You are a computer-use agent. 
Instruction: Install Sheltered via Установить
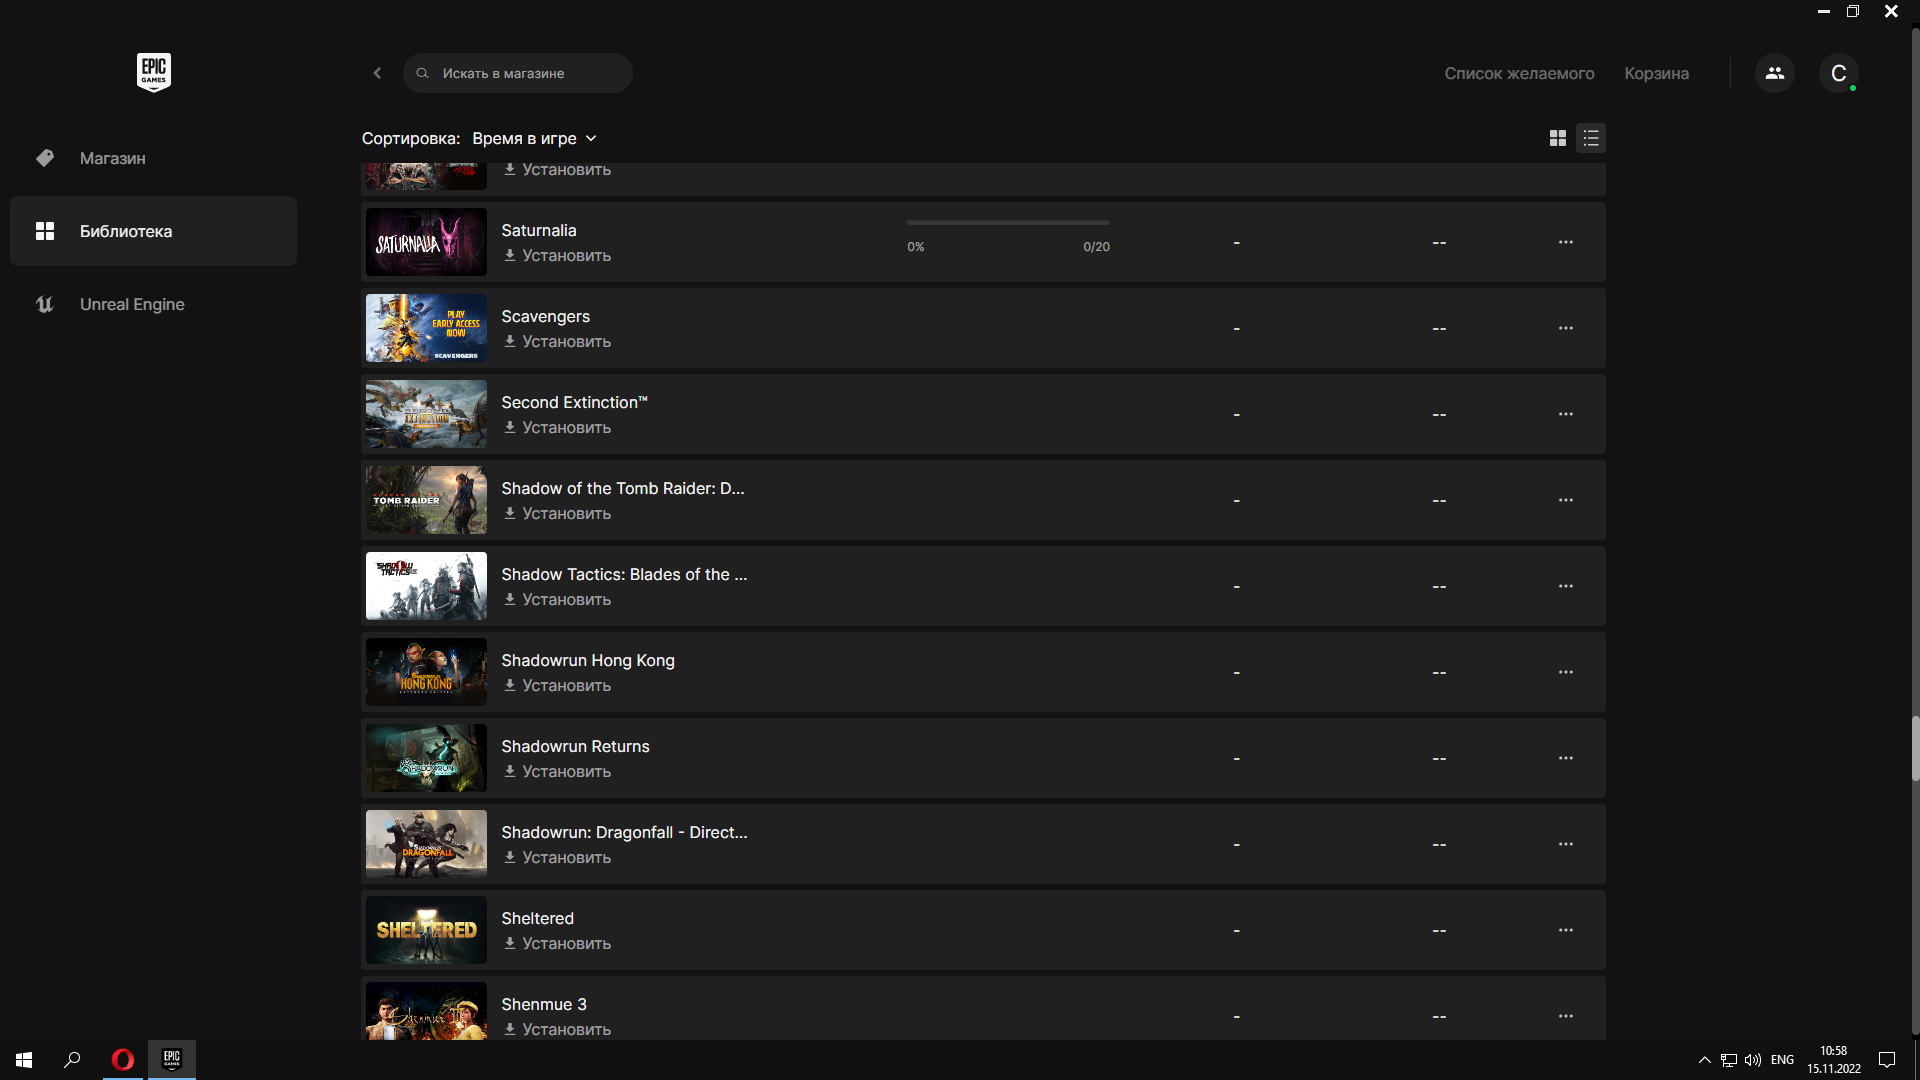pos(557,944)
